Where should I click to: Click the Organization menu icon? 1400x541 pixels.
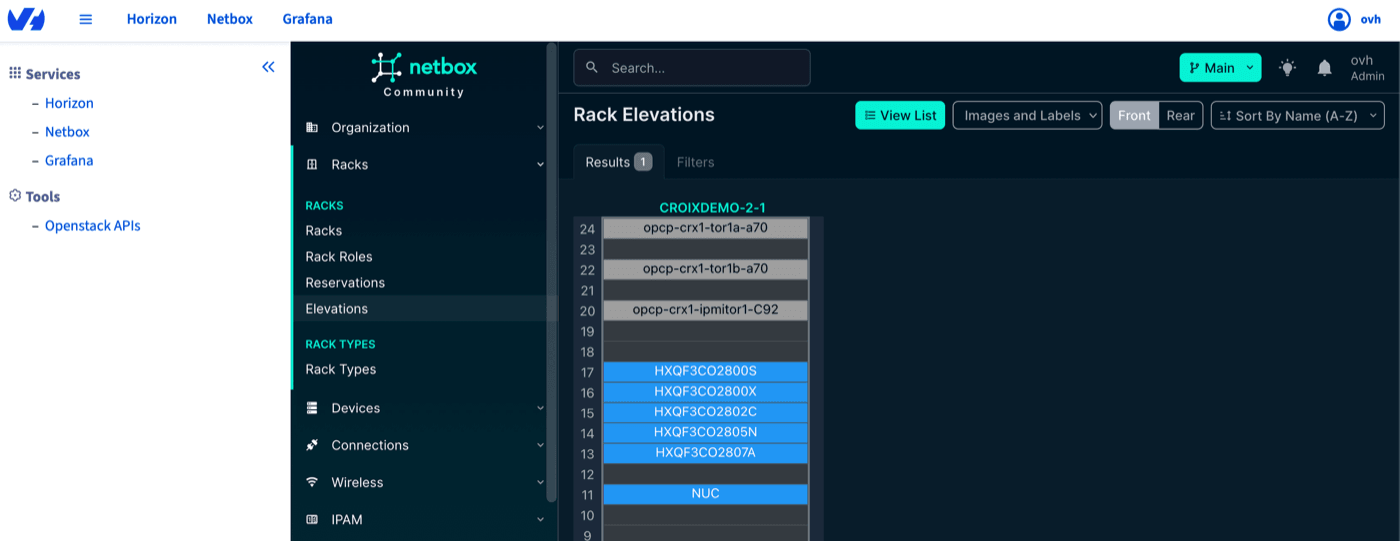pyautogui.click(x=312, y=127)
